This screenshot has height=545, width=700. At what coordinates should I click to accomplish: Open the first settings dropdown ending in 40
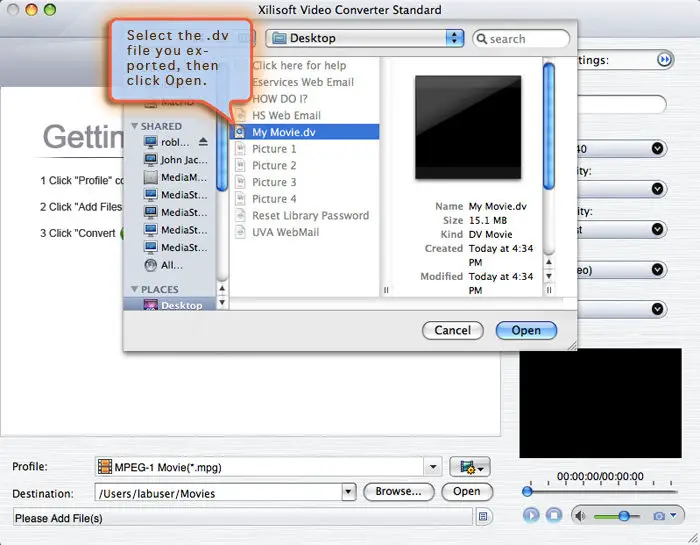click(657, 148)
